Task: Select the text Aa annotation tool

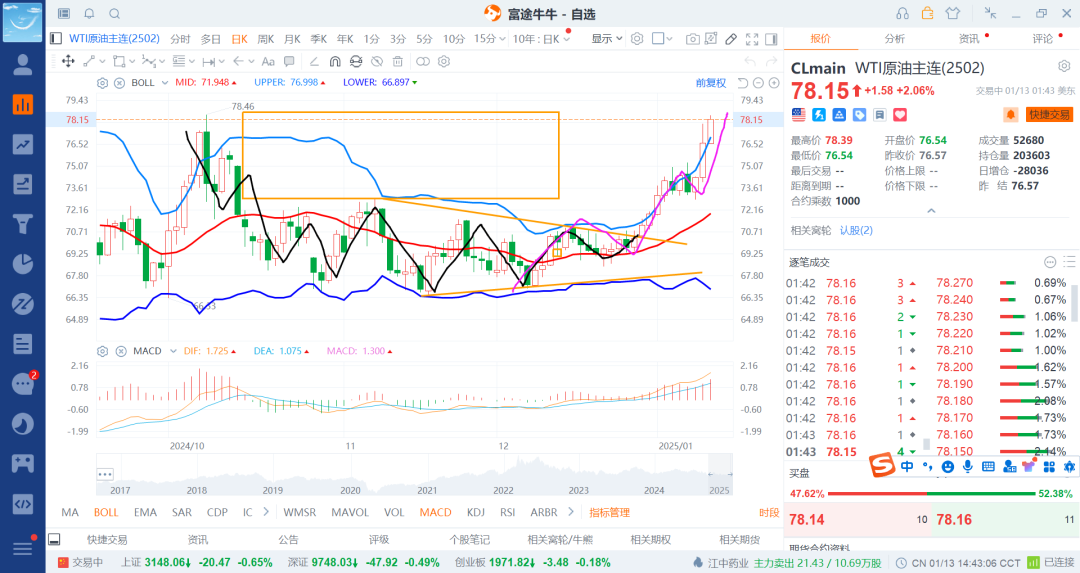Action: click(x=268, y=61)
